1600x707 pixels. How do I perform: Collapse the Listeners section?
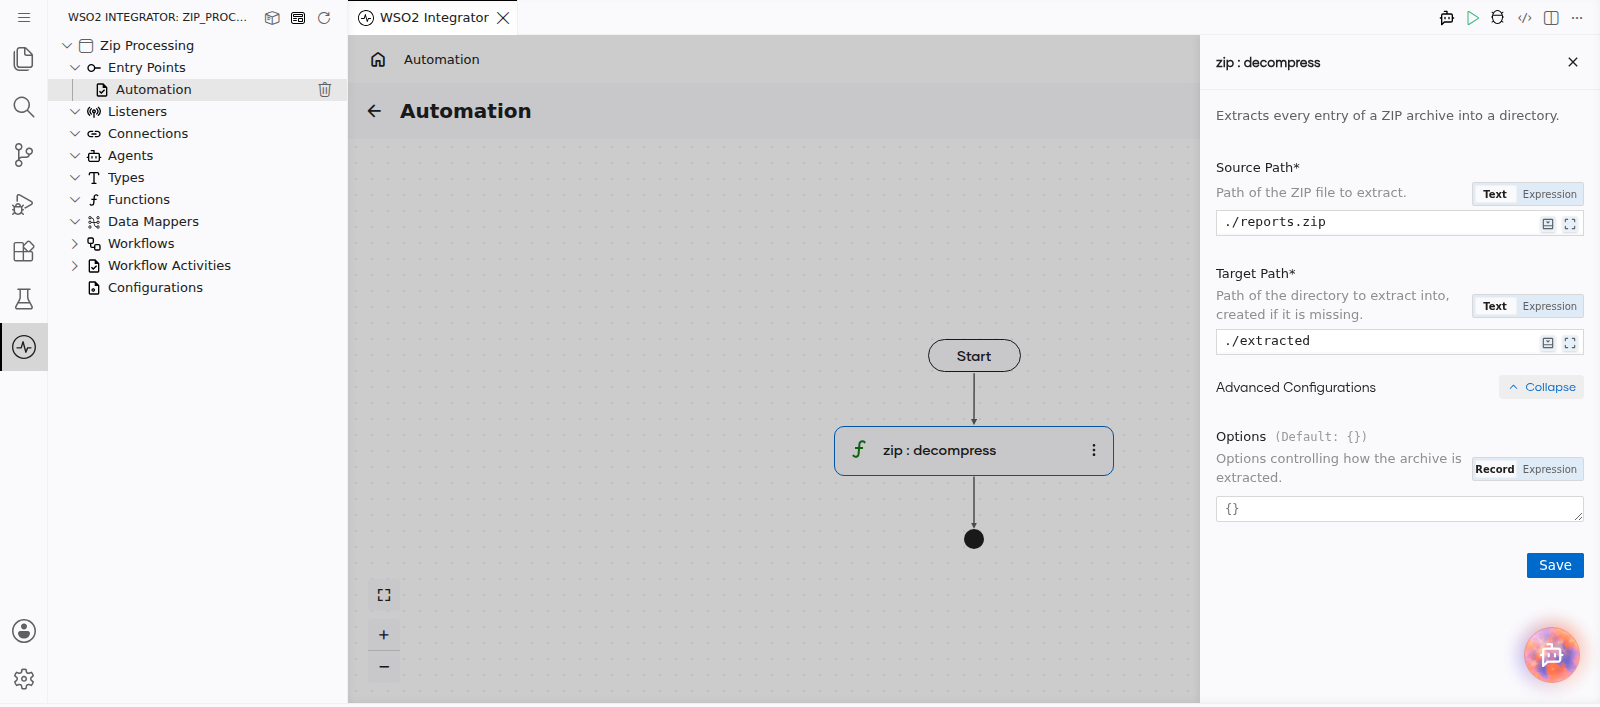75,112
